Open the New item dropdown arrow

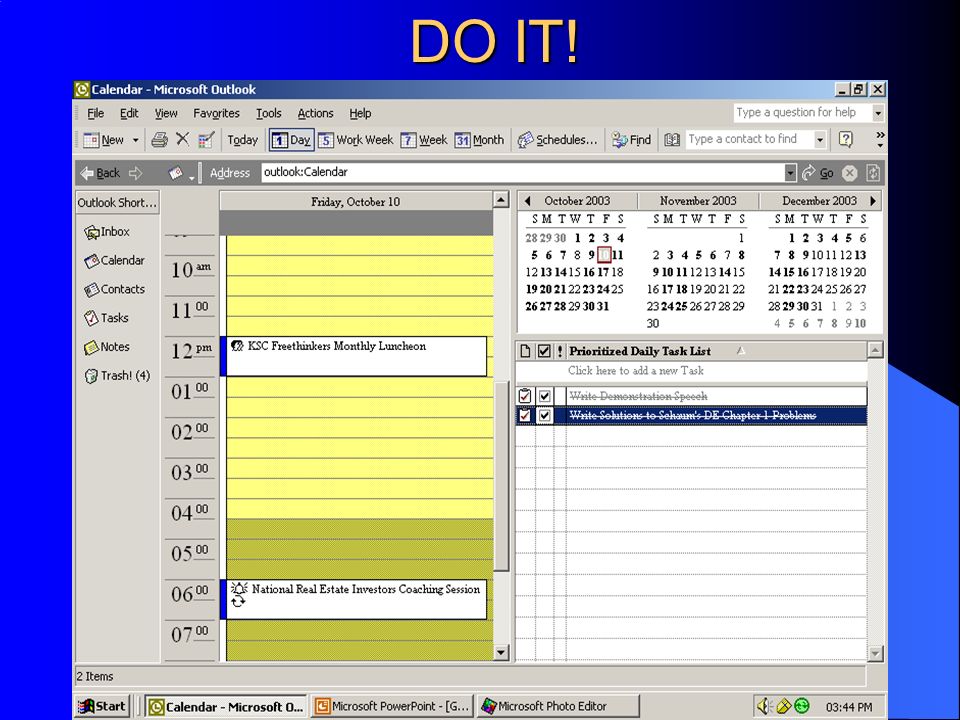point(135,140)
